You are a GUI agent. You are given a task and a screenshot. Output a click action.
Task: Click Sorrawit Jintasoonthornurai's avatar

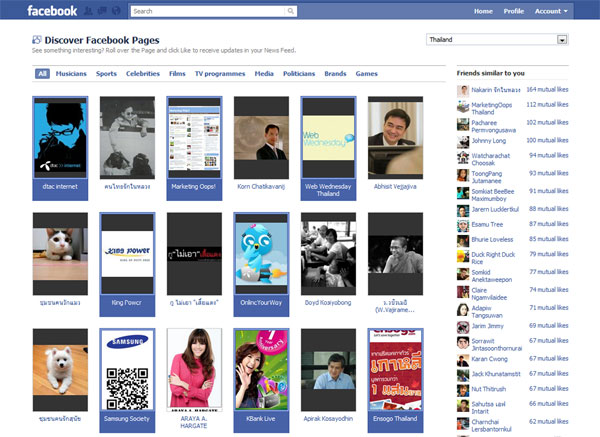coord(463,343)
